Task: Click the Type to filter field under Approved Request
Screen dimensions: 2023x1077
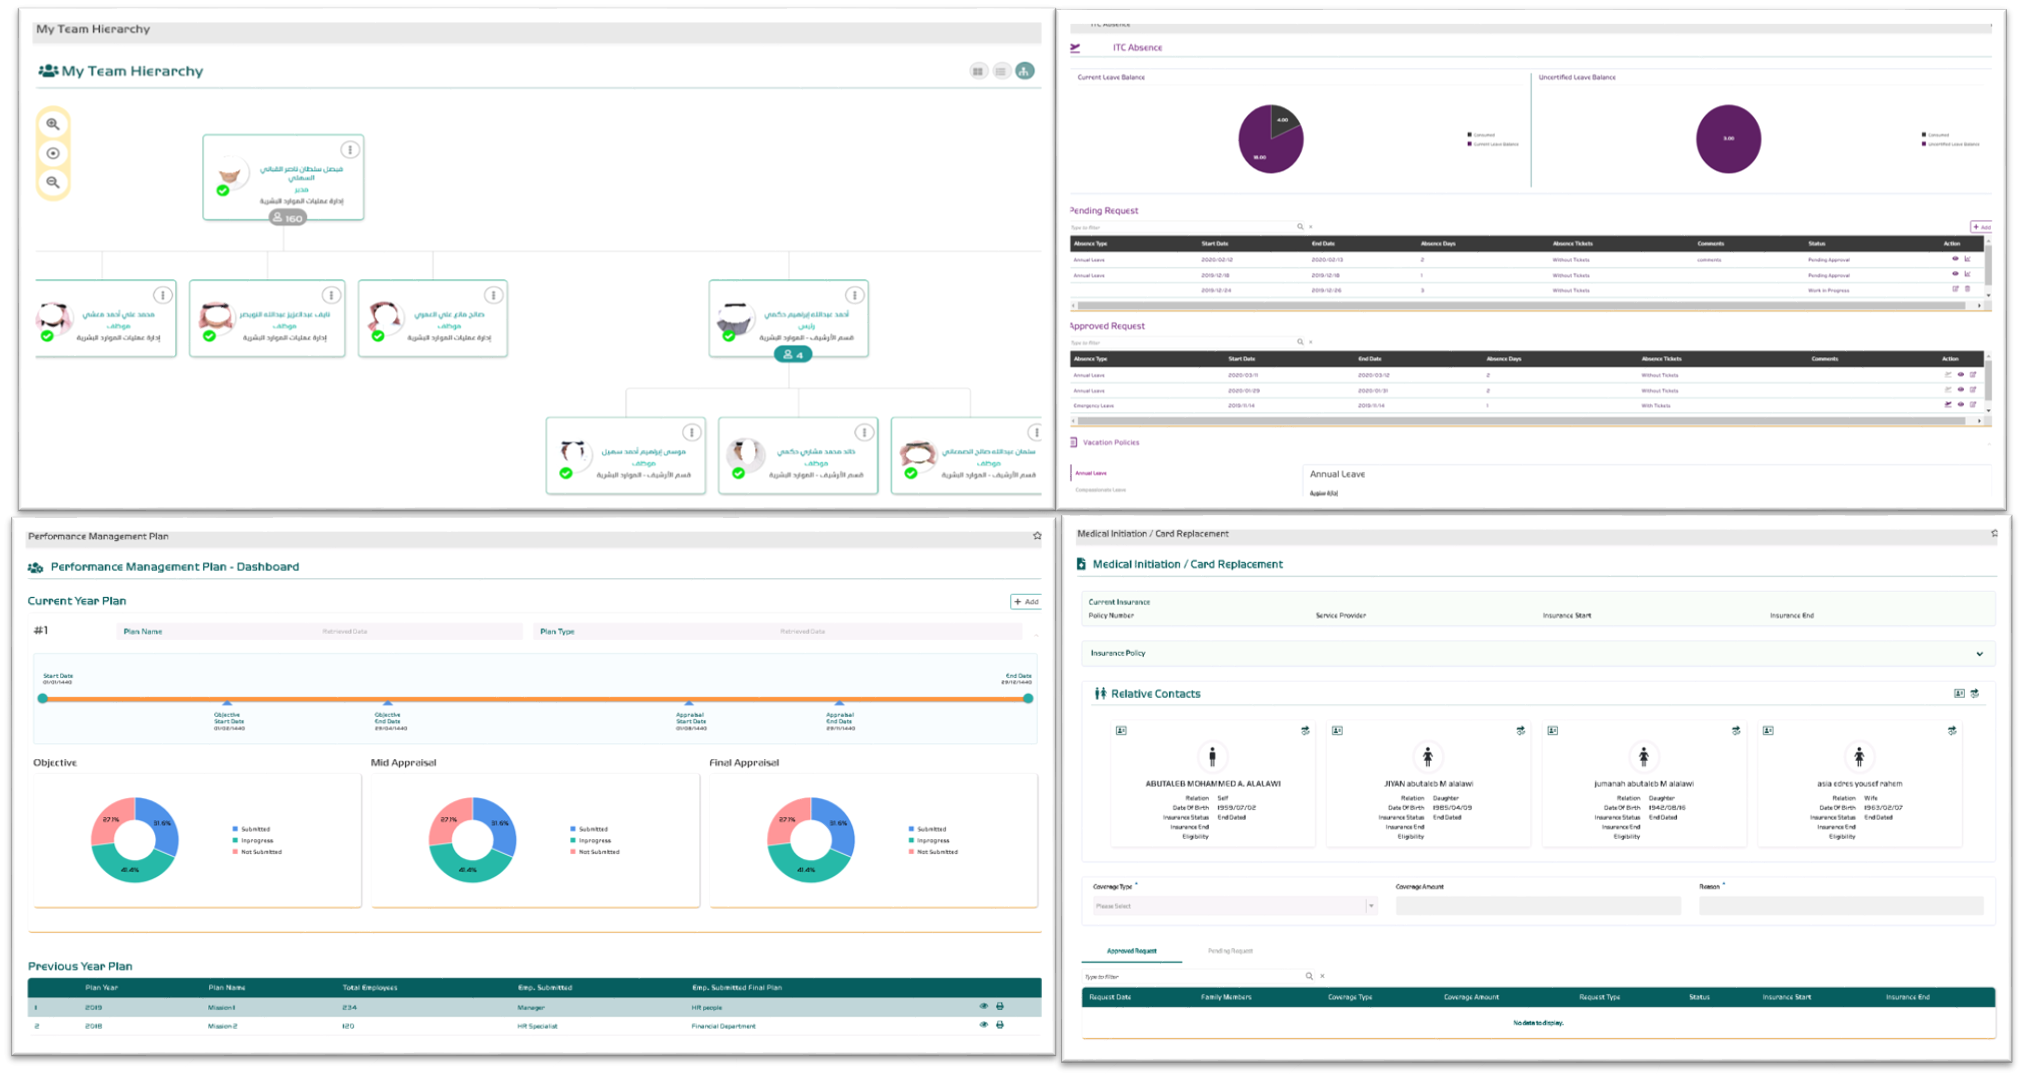Action: point(1180,341)
